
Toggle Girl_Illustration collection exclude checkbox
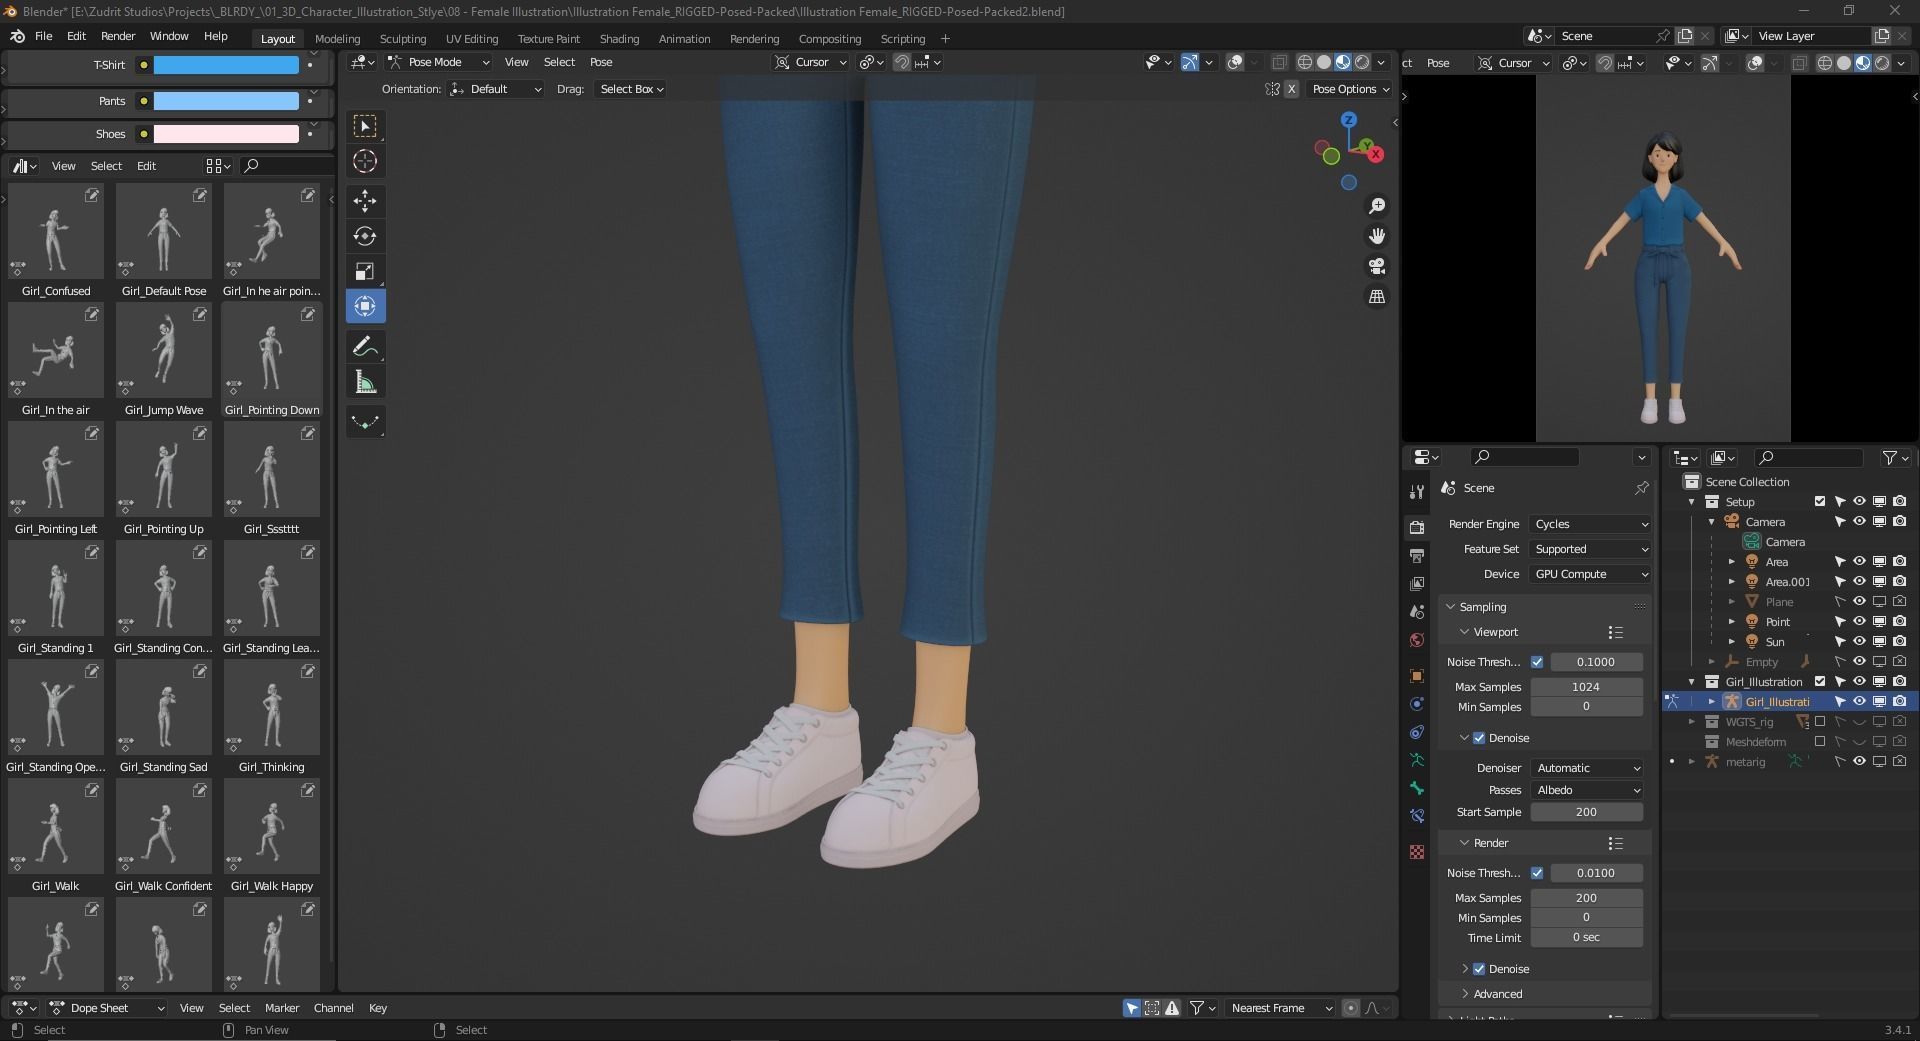[1820, 682]
